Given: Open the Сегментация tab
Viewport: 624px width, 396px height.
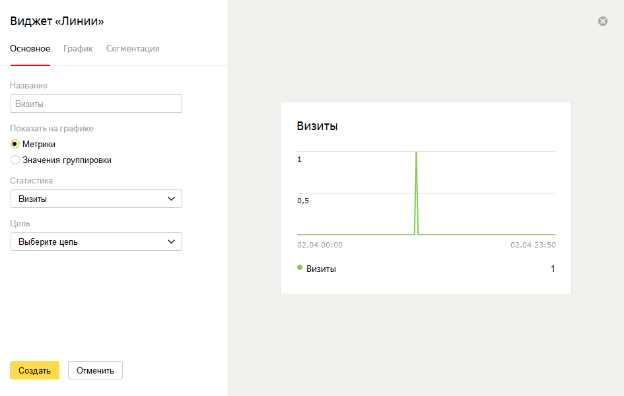Looking at the screenshot, I should coord(133,49).
